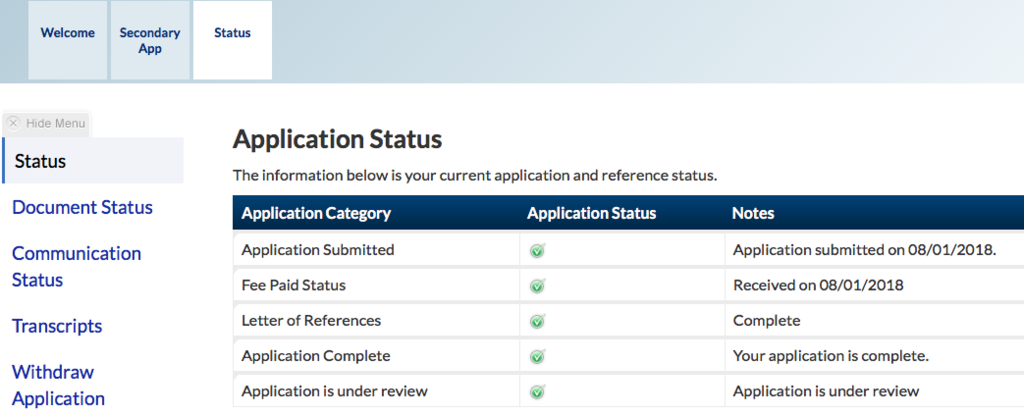Click the under review row check icon
1024x415 pixels.
coord(537,391)
